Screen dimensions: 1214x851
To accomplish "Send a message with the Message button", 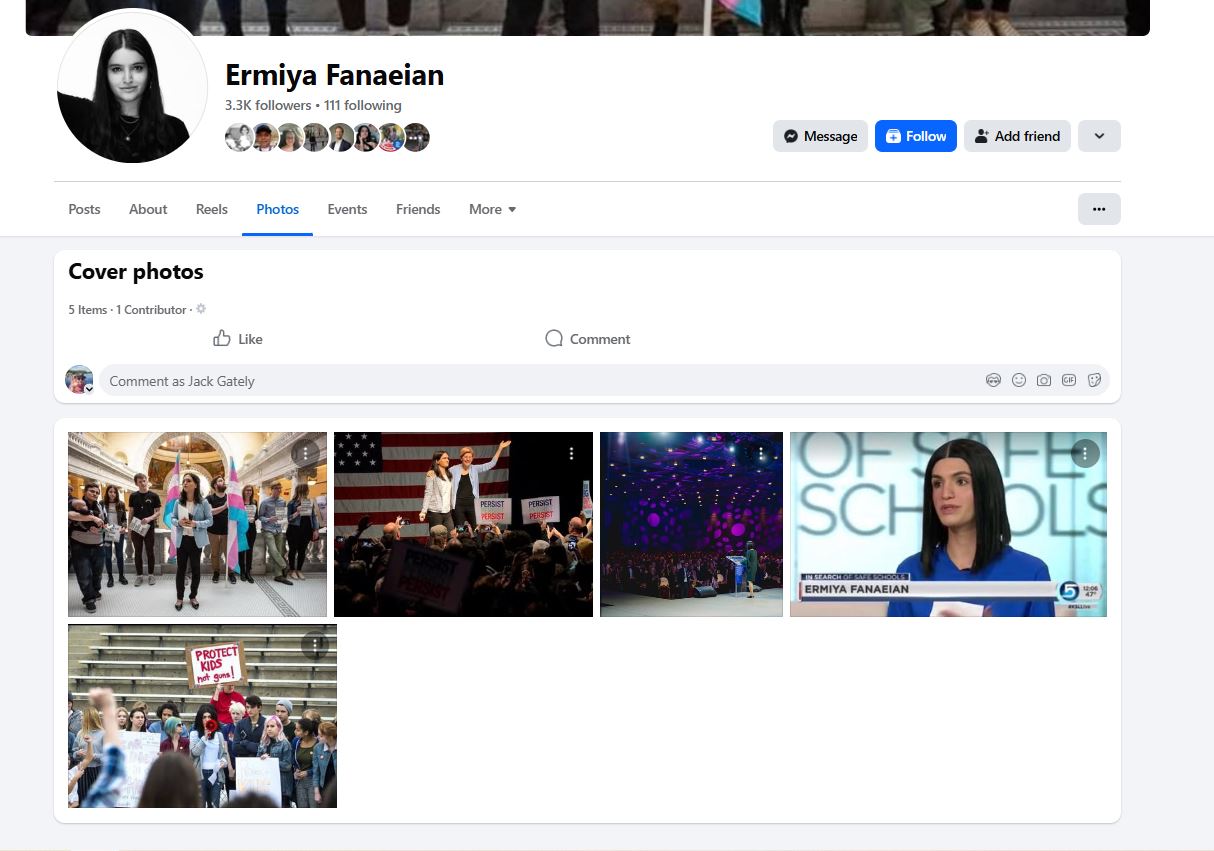I will click(x=820, y=136).
